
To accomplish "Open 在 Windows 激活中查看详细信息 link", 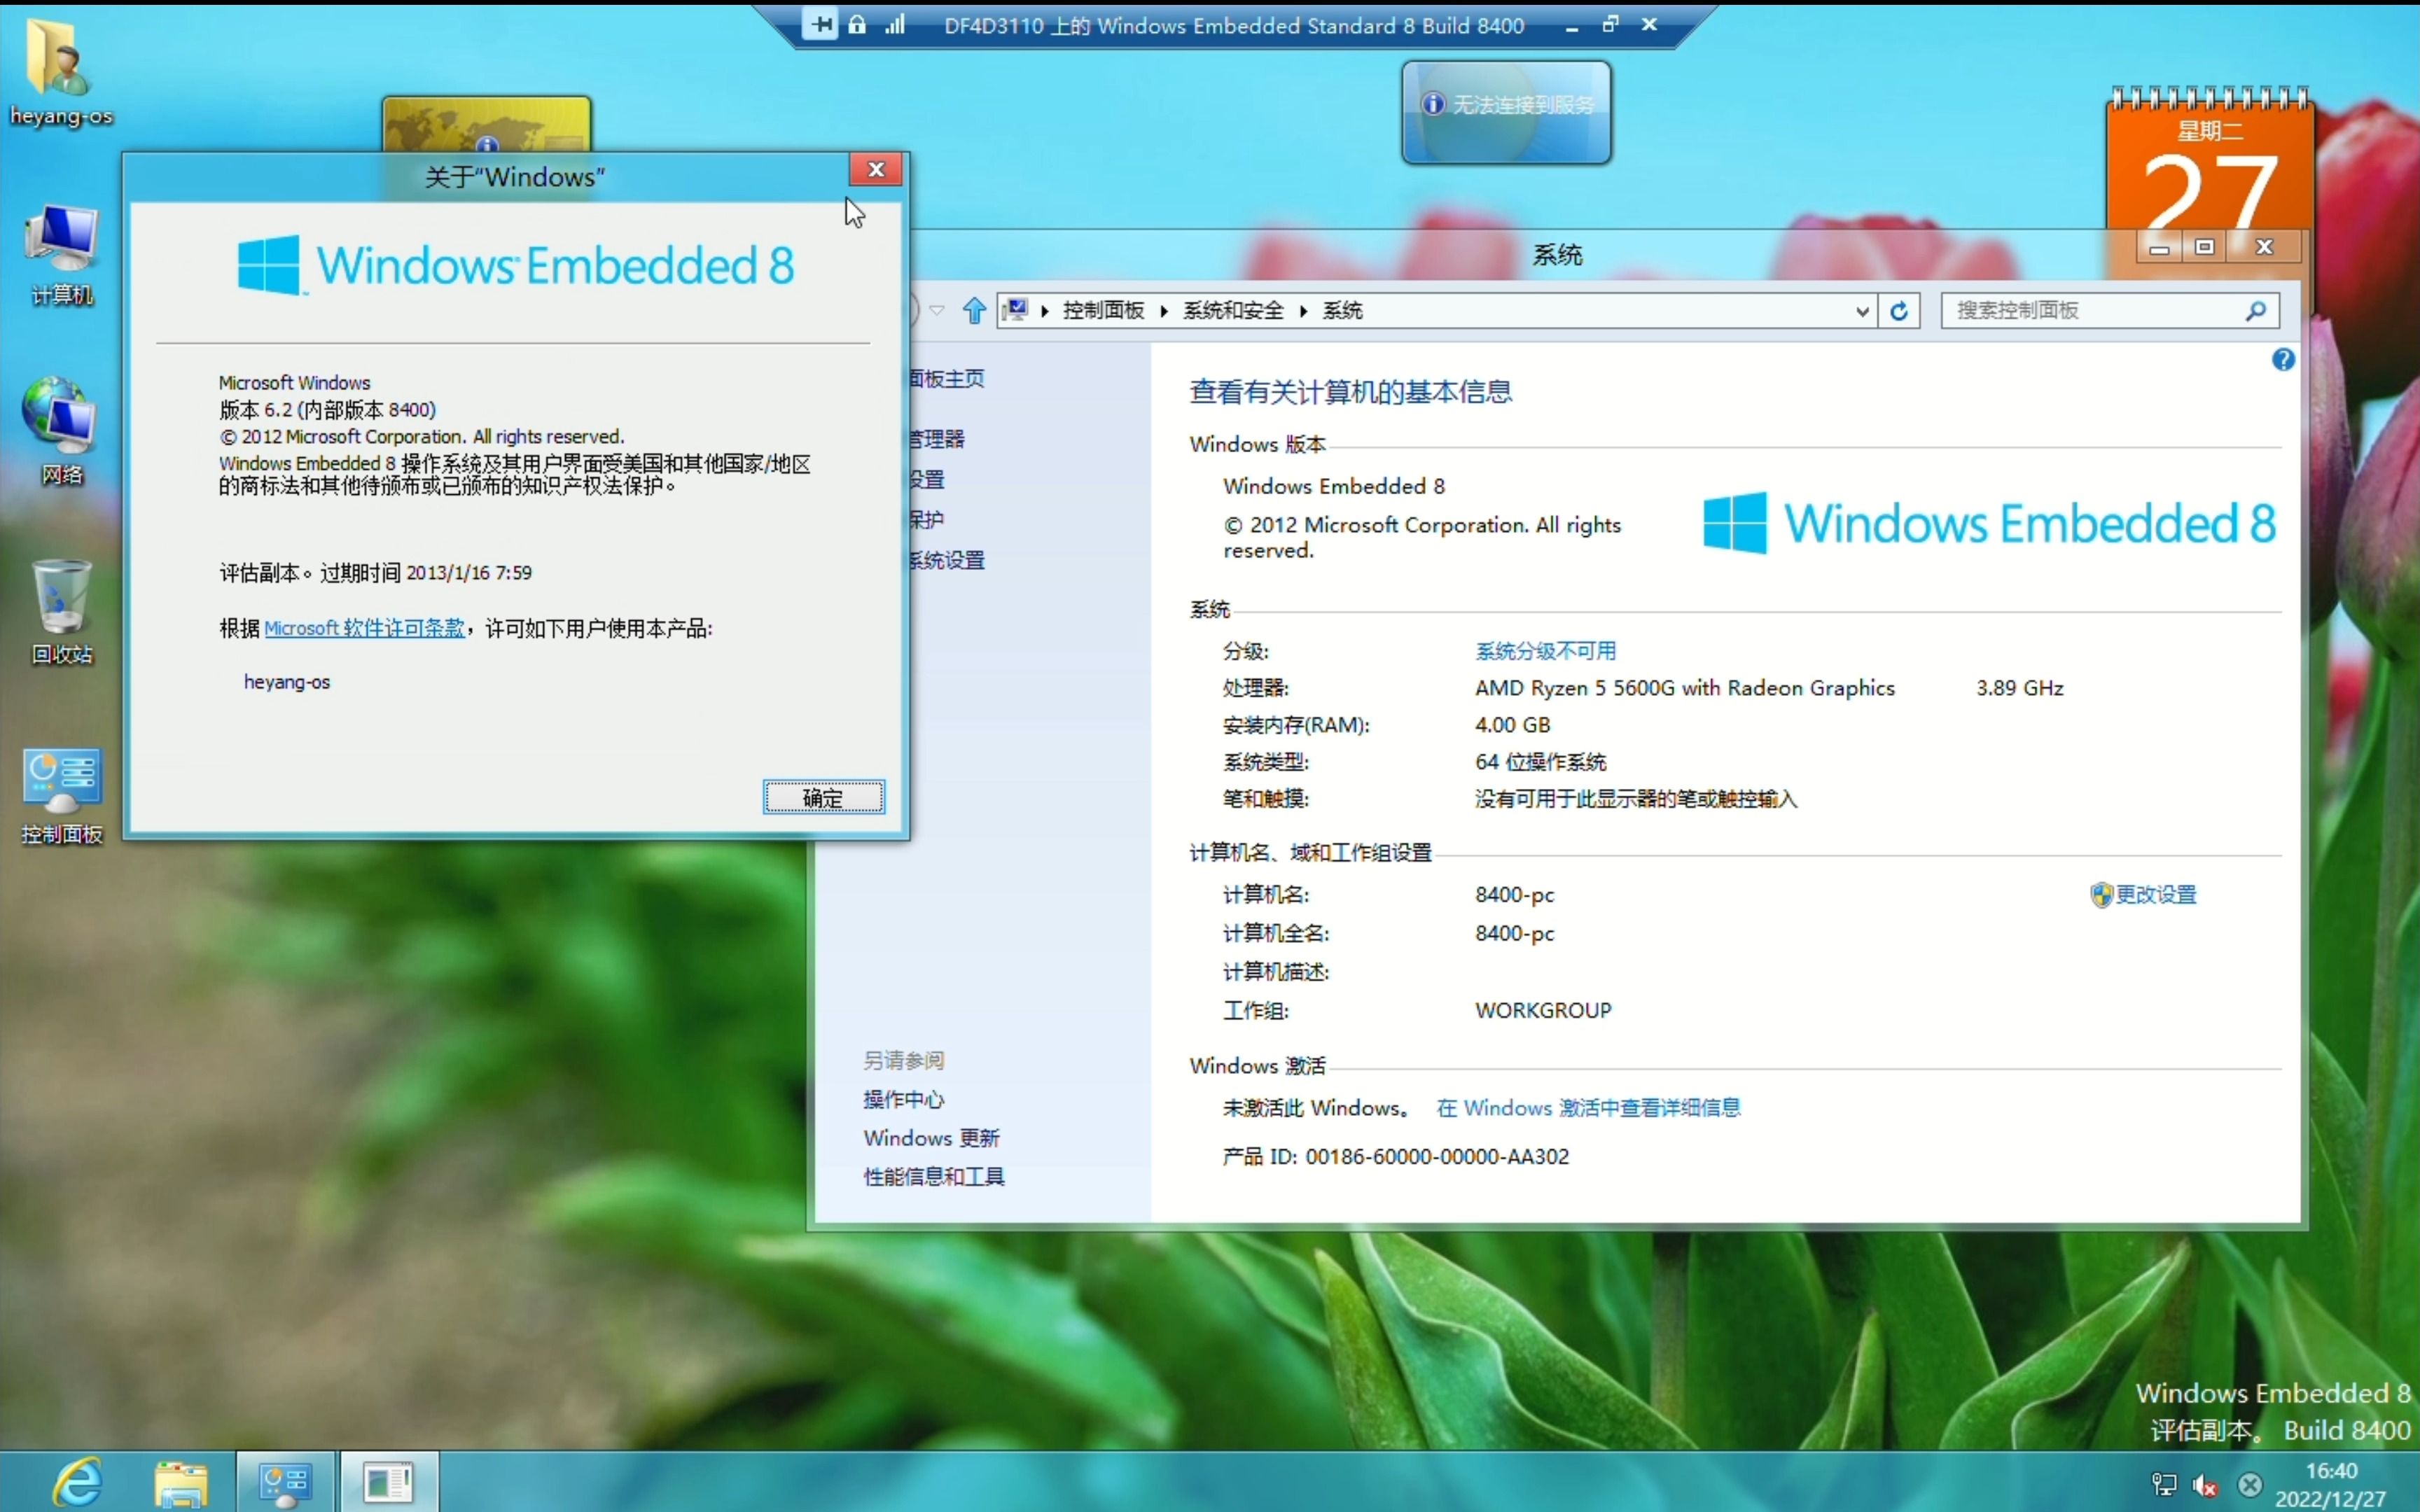I will pos(1588,1108).
